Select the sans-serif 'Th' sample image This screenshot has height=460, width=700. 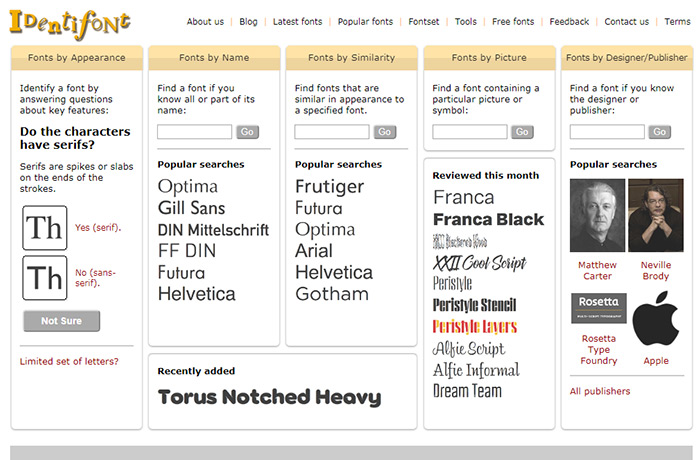(x=45, y=278)
